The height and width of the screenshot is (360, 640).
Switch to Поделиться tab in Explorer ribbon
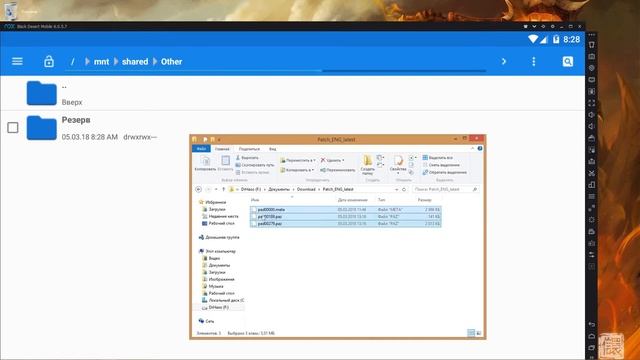249,149
